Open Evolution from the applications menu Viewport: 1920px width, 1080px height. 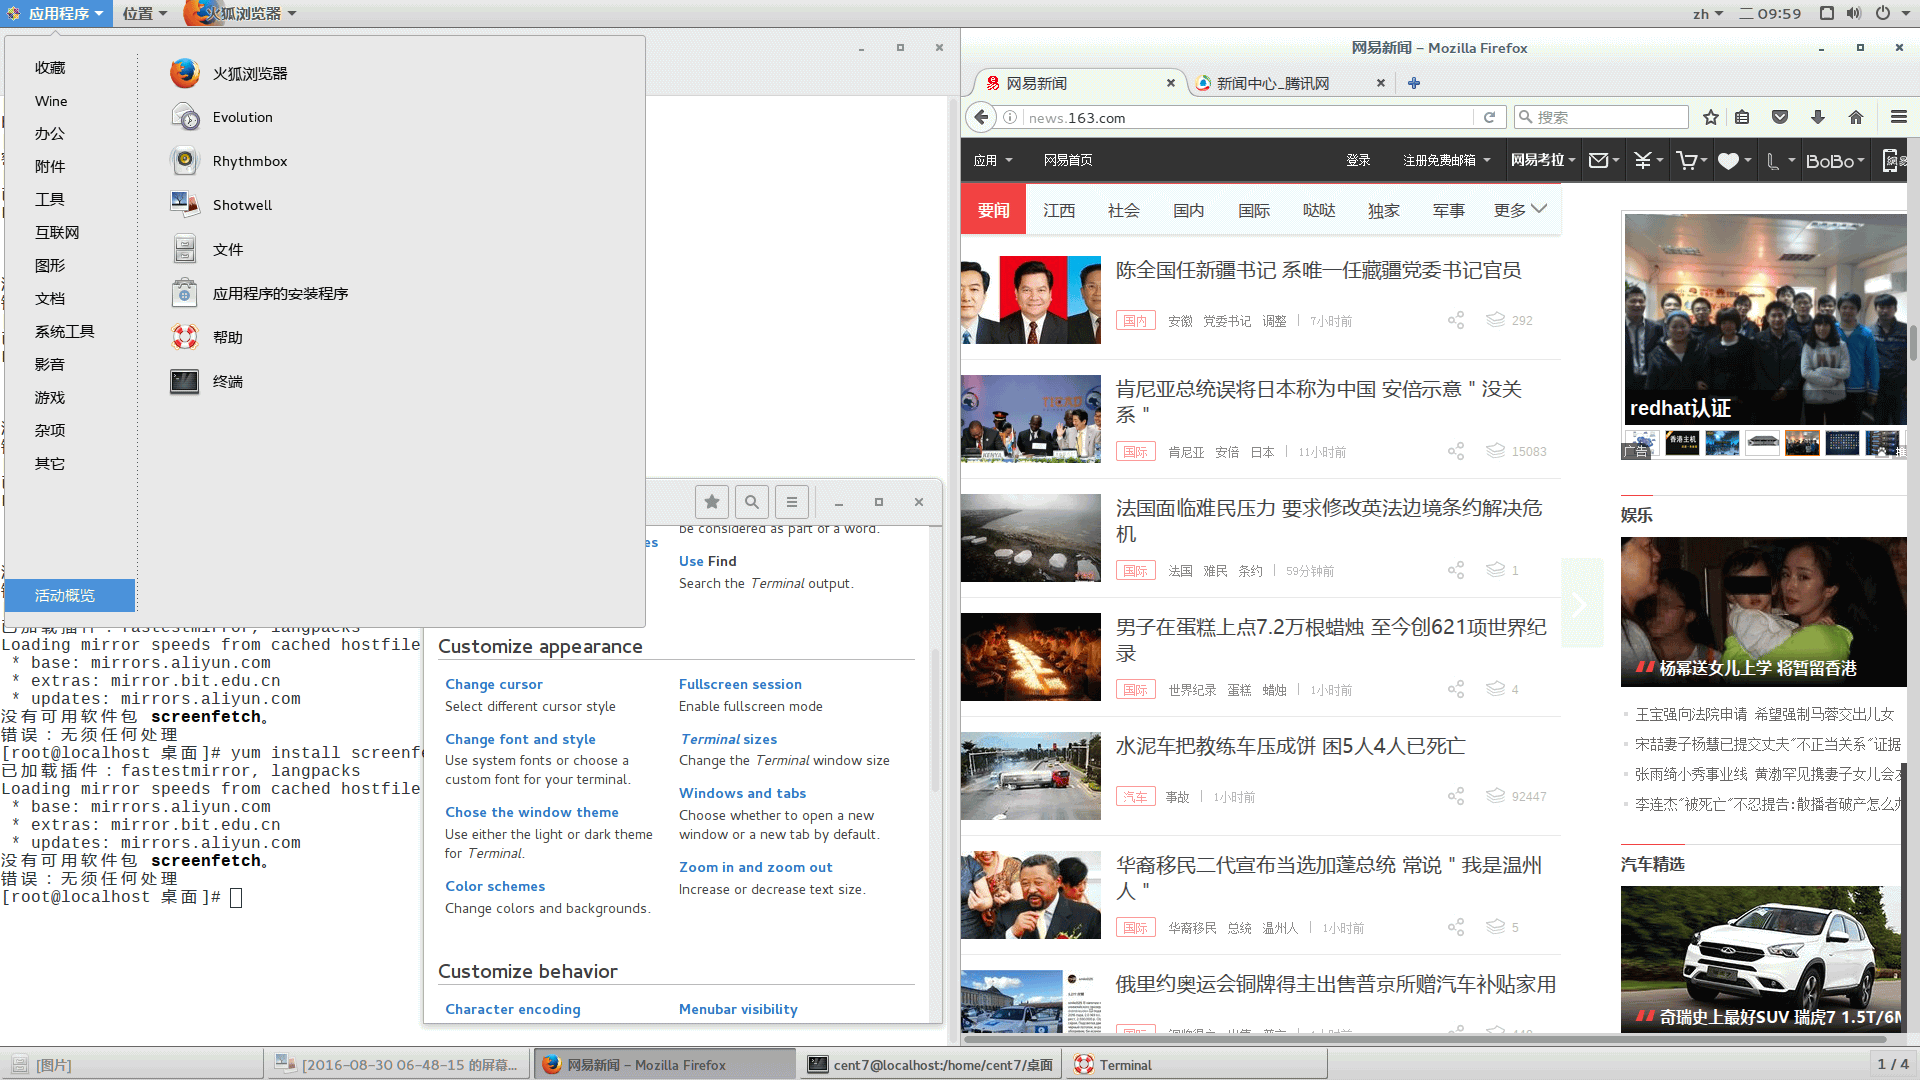point(222,117)
